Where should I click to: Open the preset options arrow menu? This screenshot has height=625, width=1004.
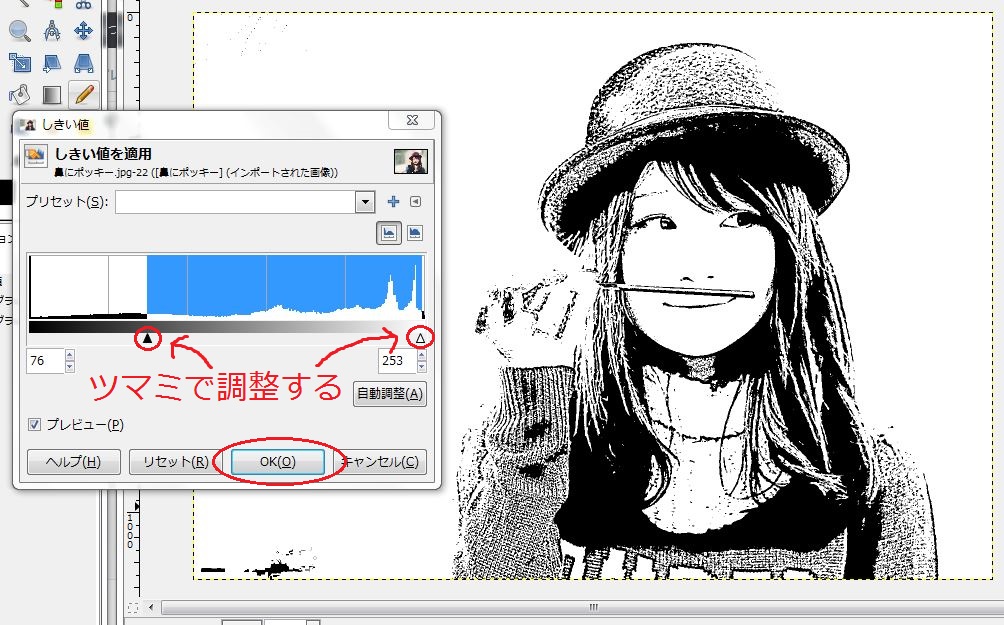(x=416, y=201)
